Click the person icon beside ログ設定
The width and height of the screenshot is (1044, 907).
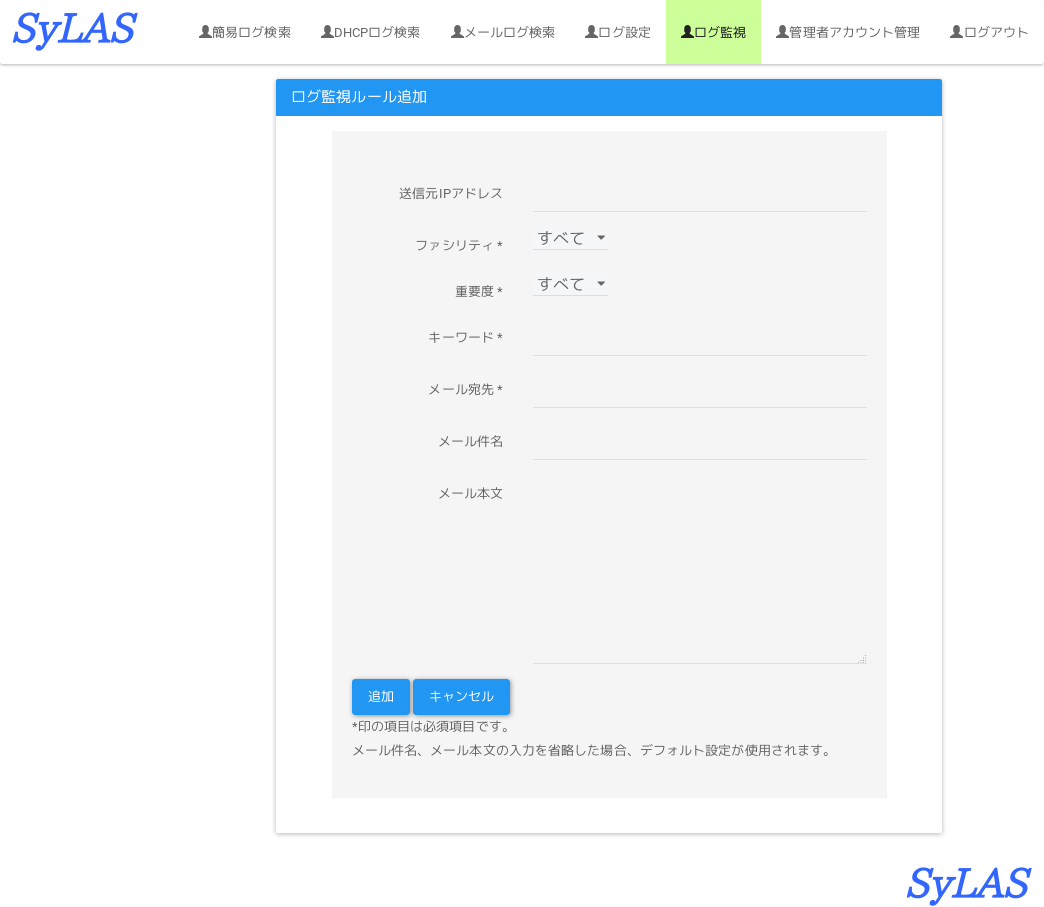click(x=591, y=31)
